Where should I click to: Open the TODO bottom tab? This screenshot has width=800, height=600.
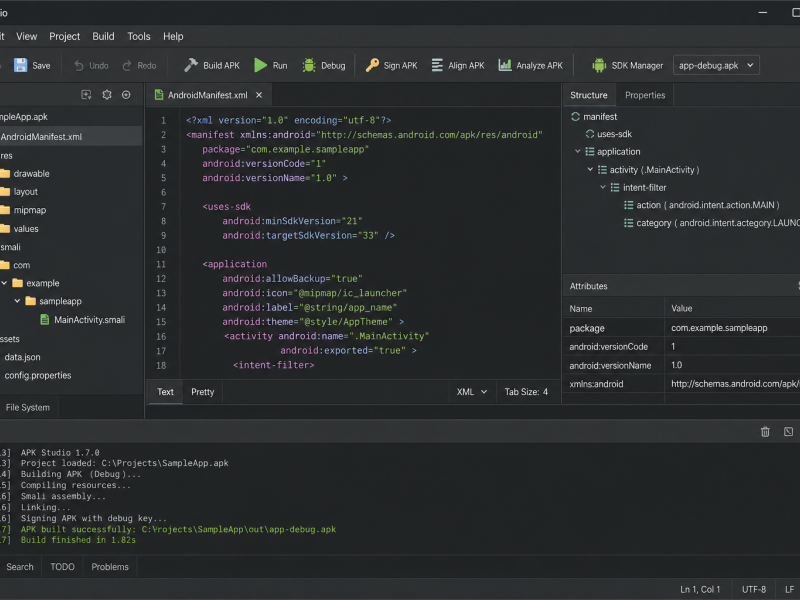point(62,567)
